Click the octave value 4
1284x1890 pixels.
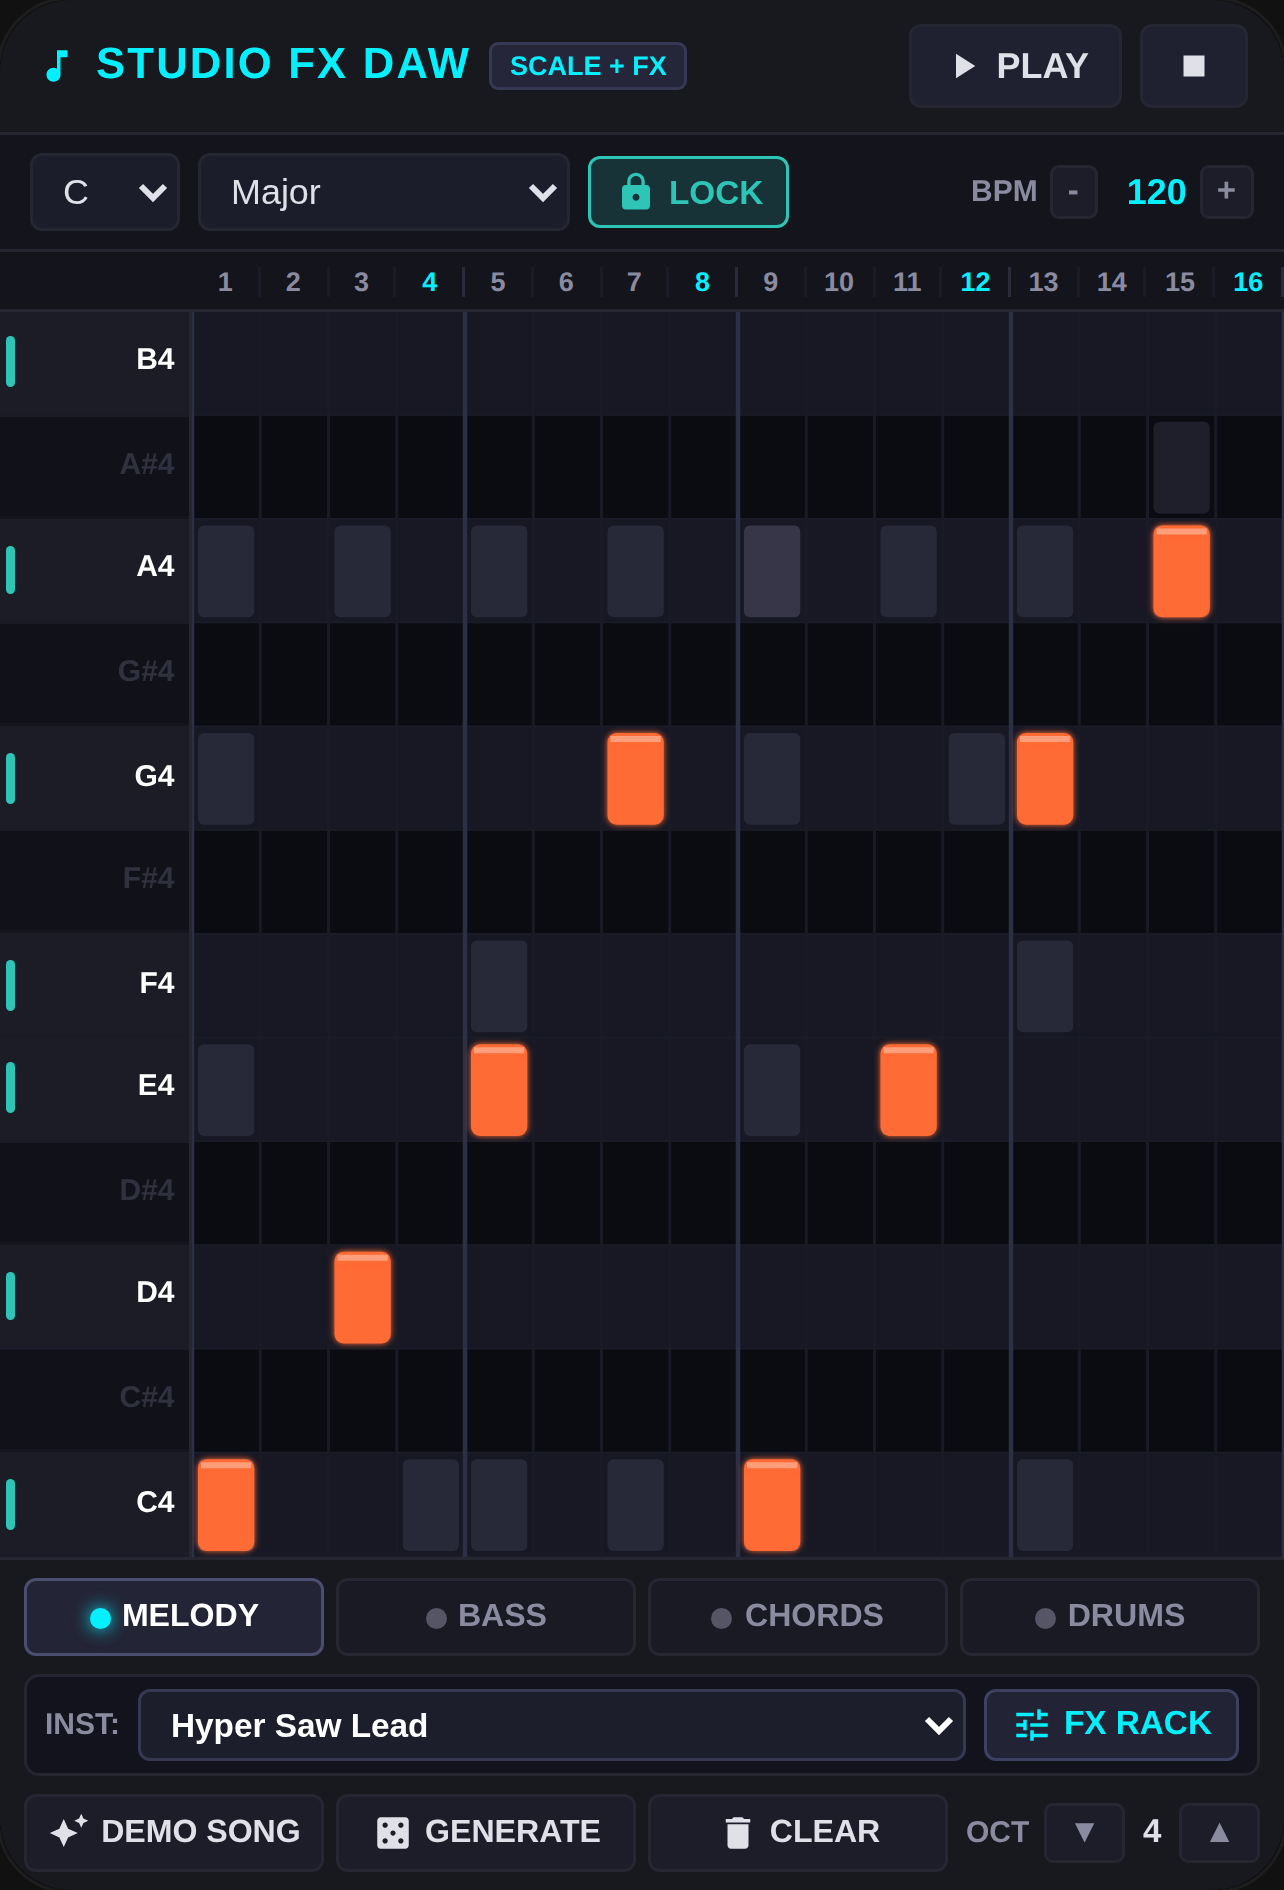(x=1152, y=1832)
